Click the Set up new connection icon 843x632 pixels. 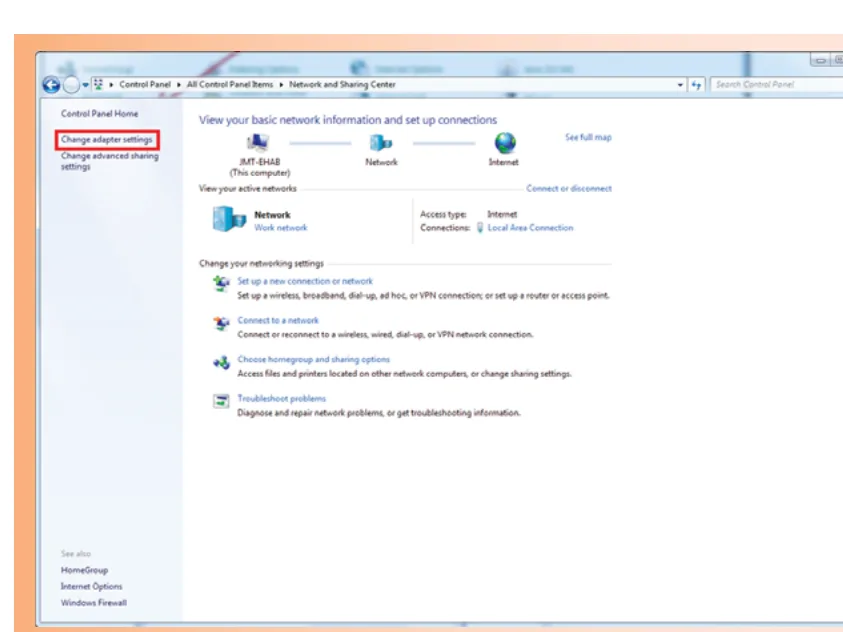221,283
